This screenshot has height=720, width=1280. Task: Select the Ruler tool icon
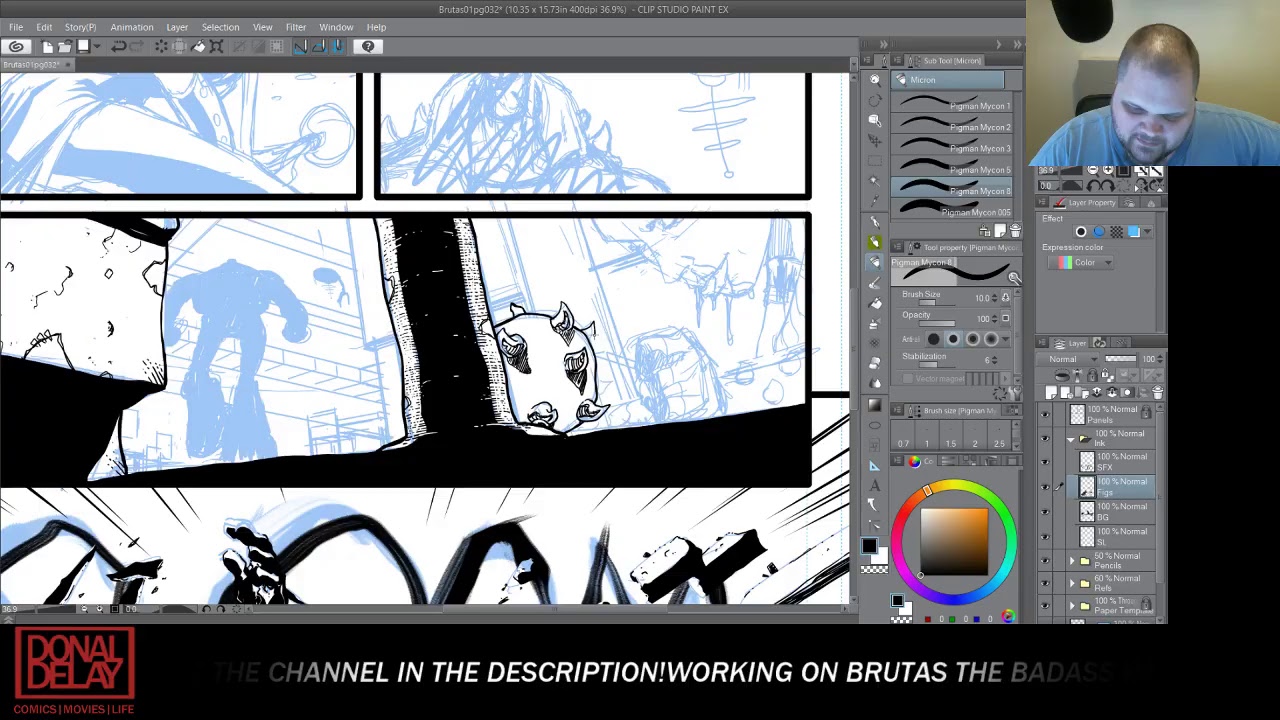coord(875,465)
